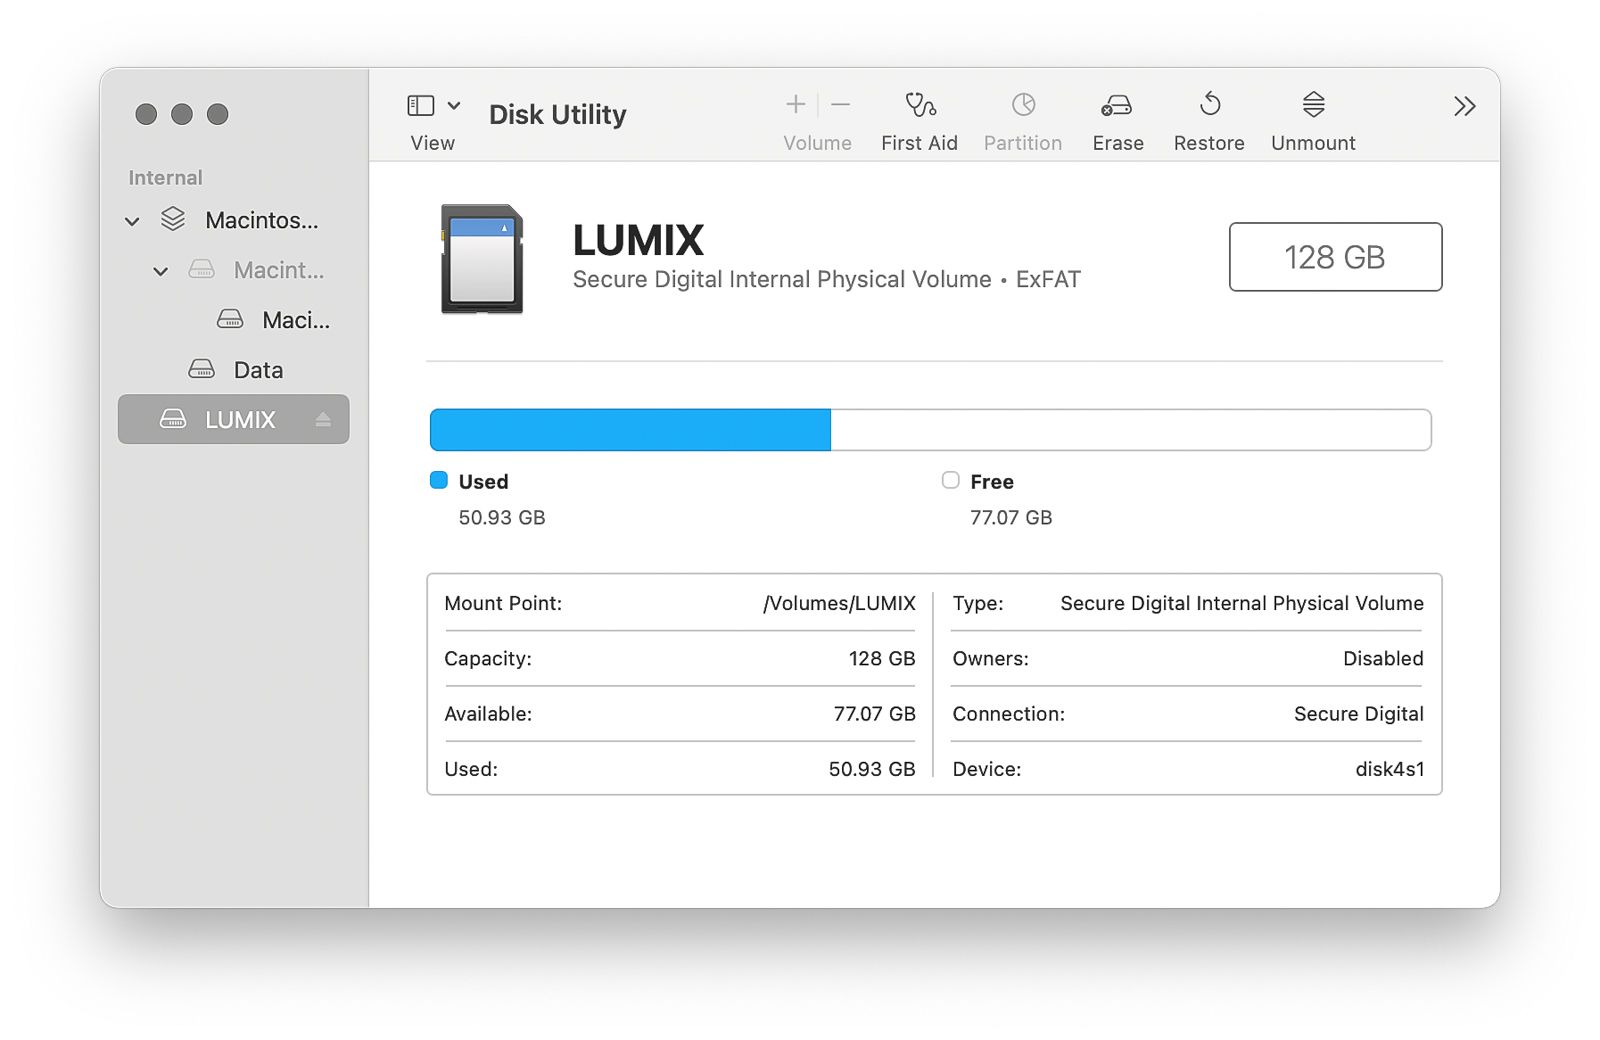
Task: Click the blue Used legend square
Action: tap(439, 481)
